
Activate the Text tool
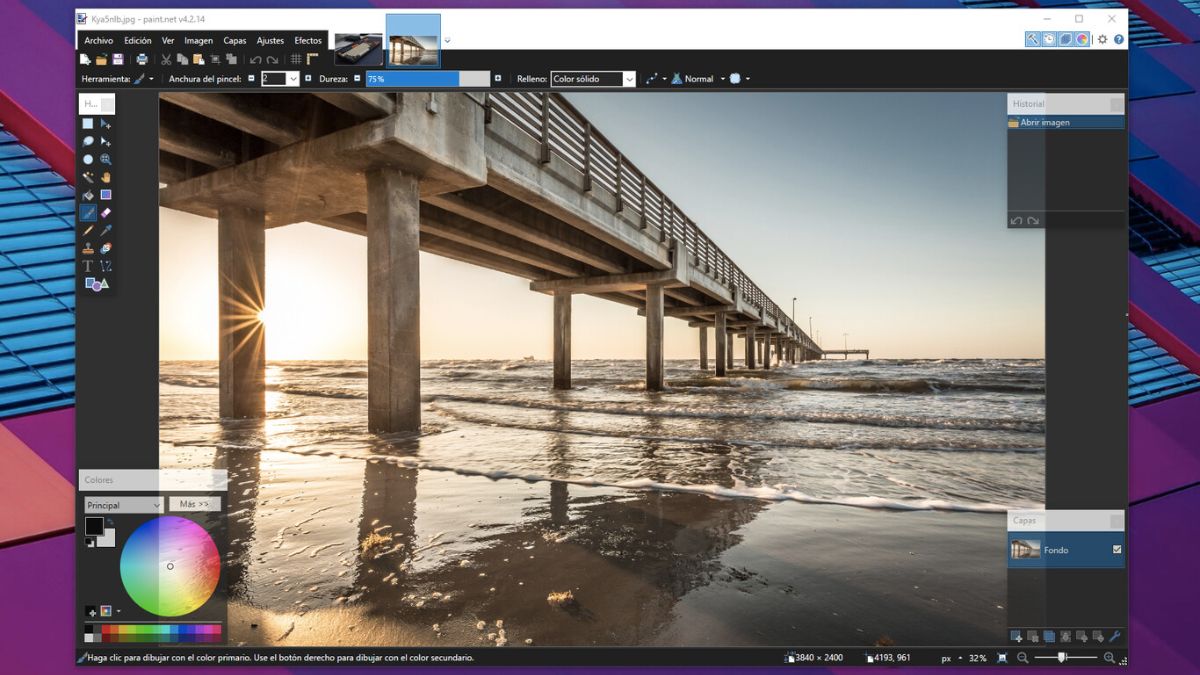[x=88, y=266]
